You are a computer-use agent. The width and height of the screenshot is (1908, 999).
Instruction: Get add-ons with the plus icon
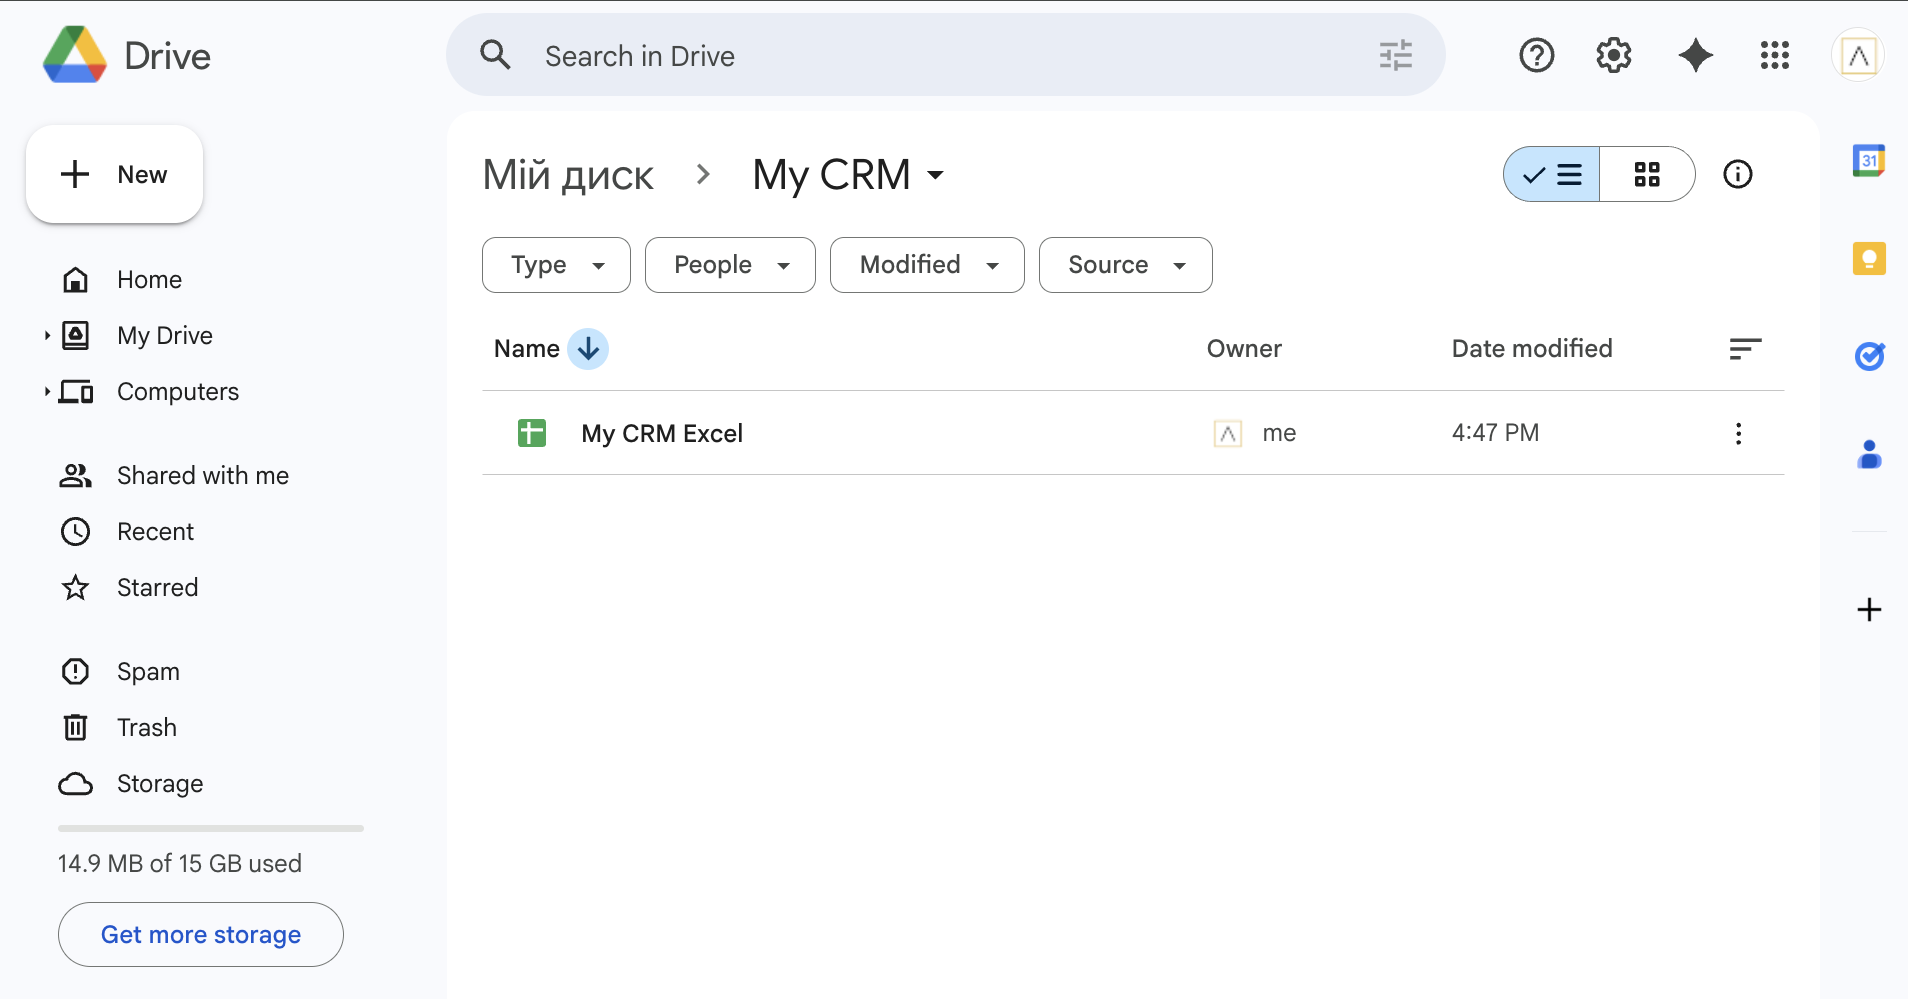pyautogui.click(x=1869, y=610)
